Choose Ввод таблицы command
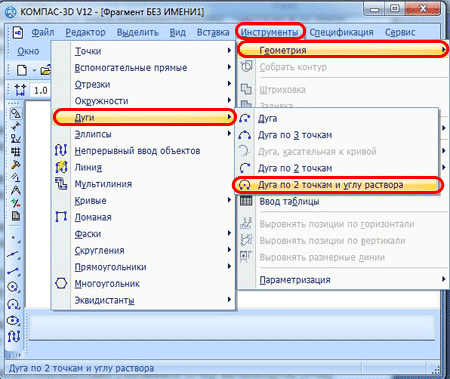The width and height of the screenshot is (450, 379). click(342, 201)
